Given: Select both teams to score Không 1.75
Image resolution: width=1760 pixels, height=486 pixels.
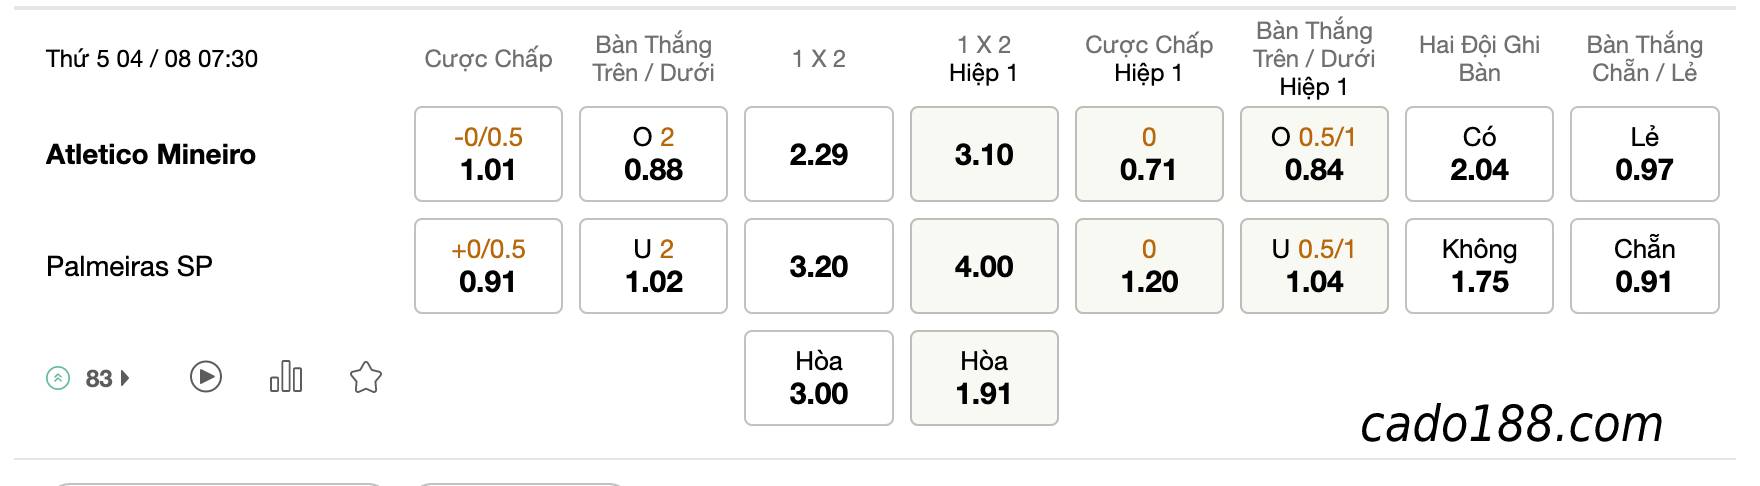Looking at the screenshot, I should 1479,266.
